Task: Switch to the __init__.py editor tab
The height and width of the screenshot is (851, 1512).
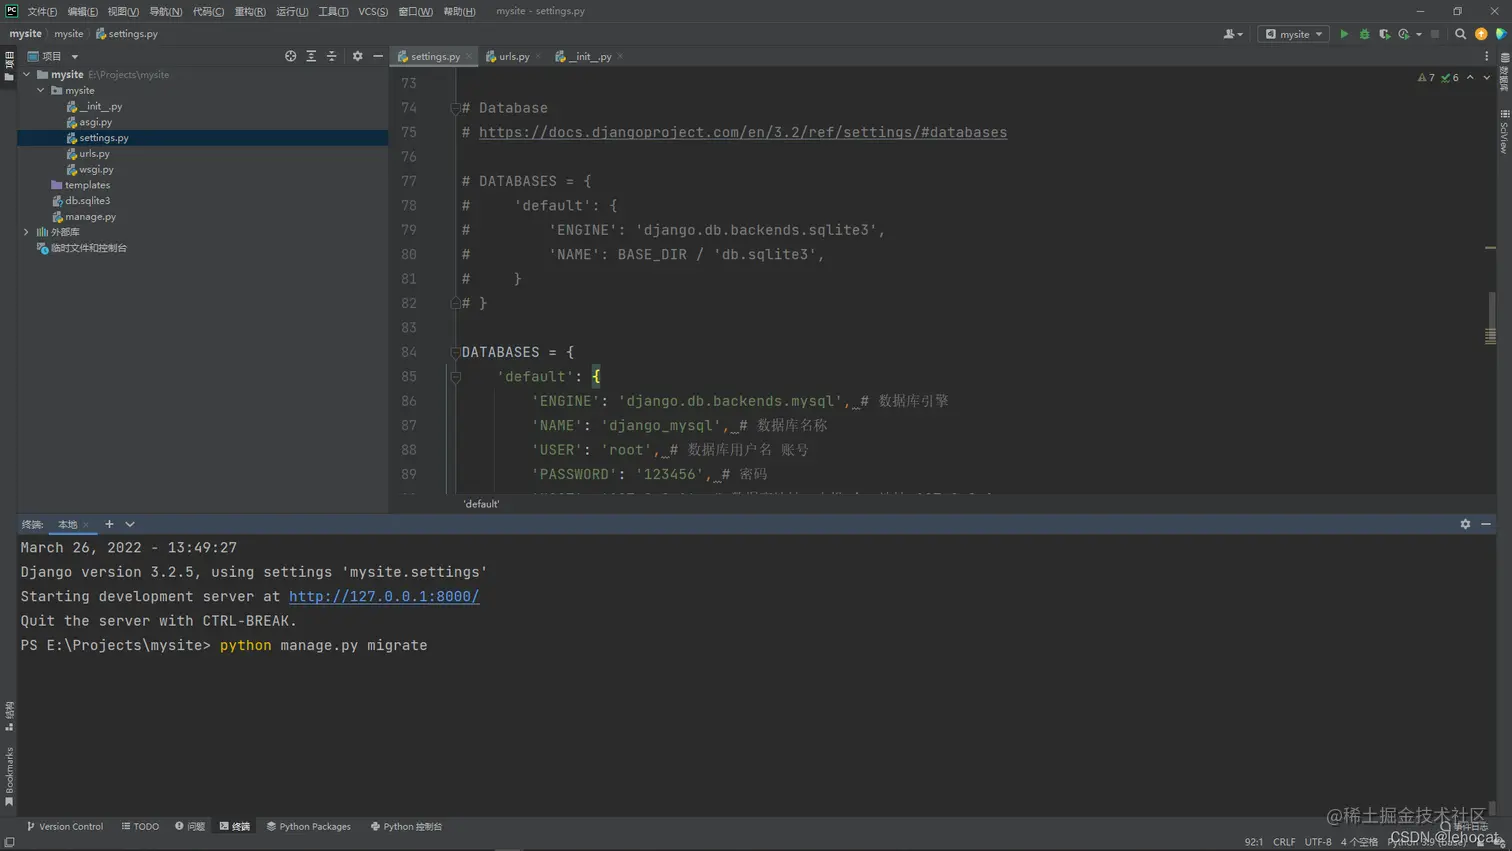Action: pyautogui.click(x=590, y=56)
